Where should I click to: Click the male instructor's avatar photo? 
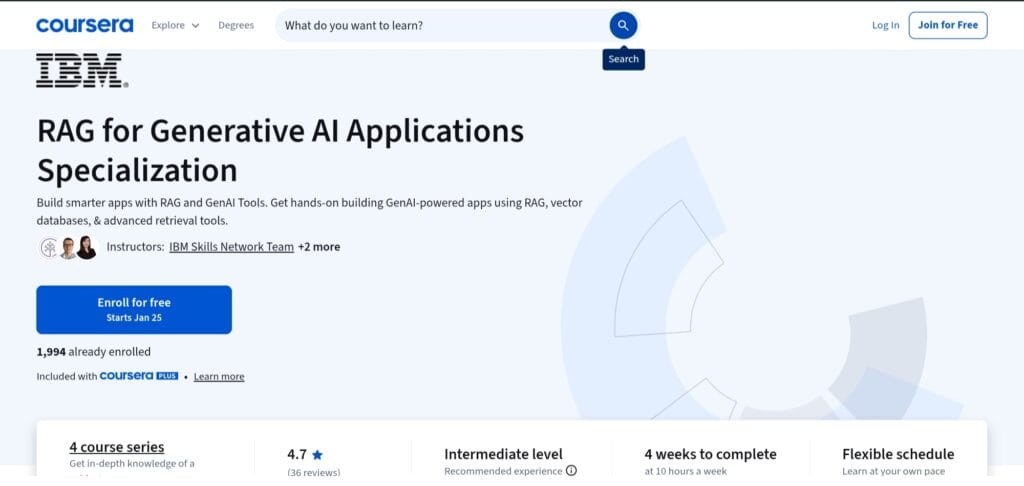point(68,248)
